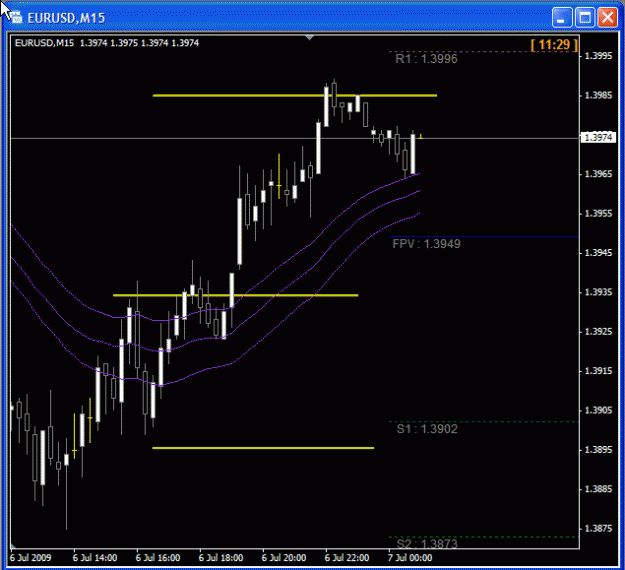Click the 1.3935 price scale value
The width and height of the screenshot is (625, 570).
pos(598,292)
